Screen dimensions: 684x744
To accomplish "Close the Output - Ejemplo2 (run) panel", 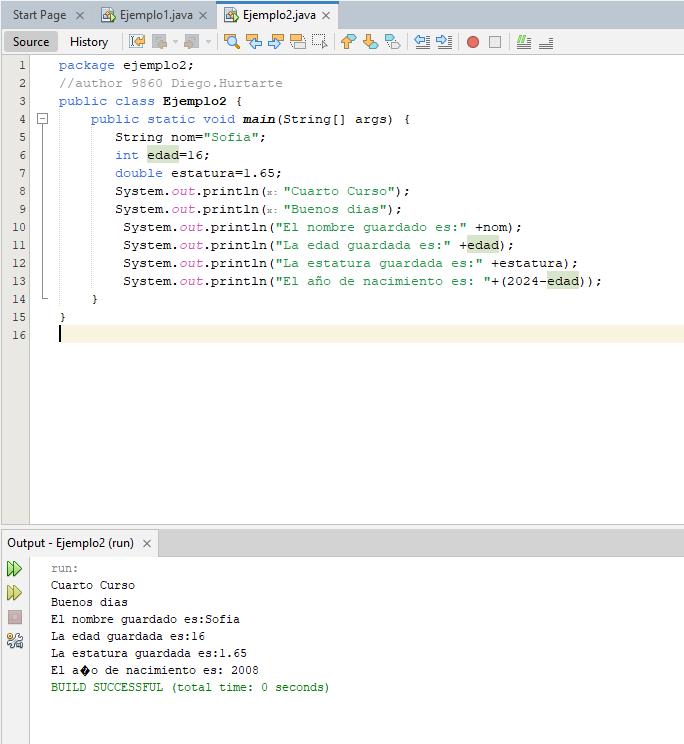I will point(147,543).
